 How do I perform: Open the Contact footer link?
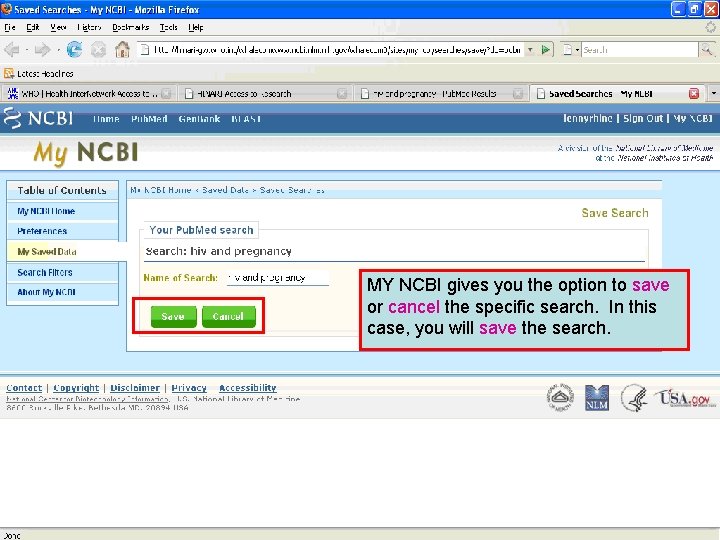(24, 388)
